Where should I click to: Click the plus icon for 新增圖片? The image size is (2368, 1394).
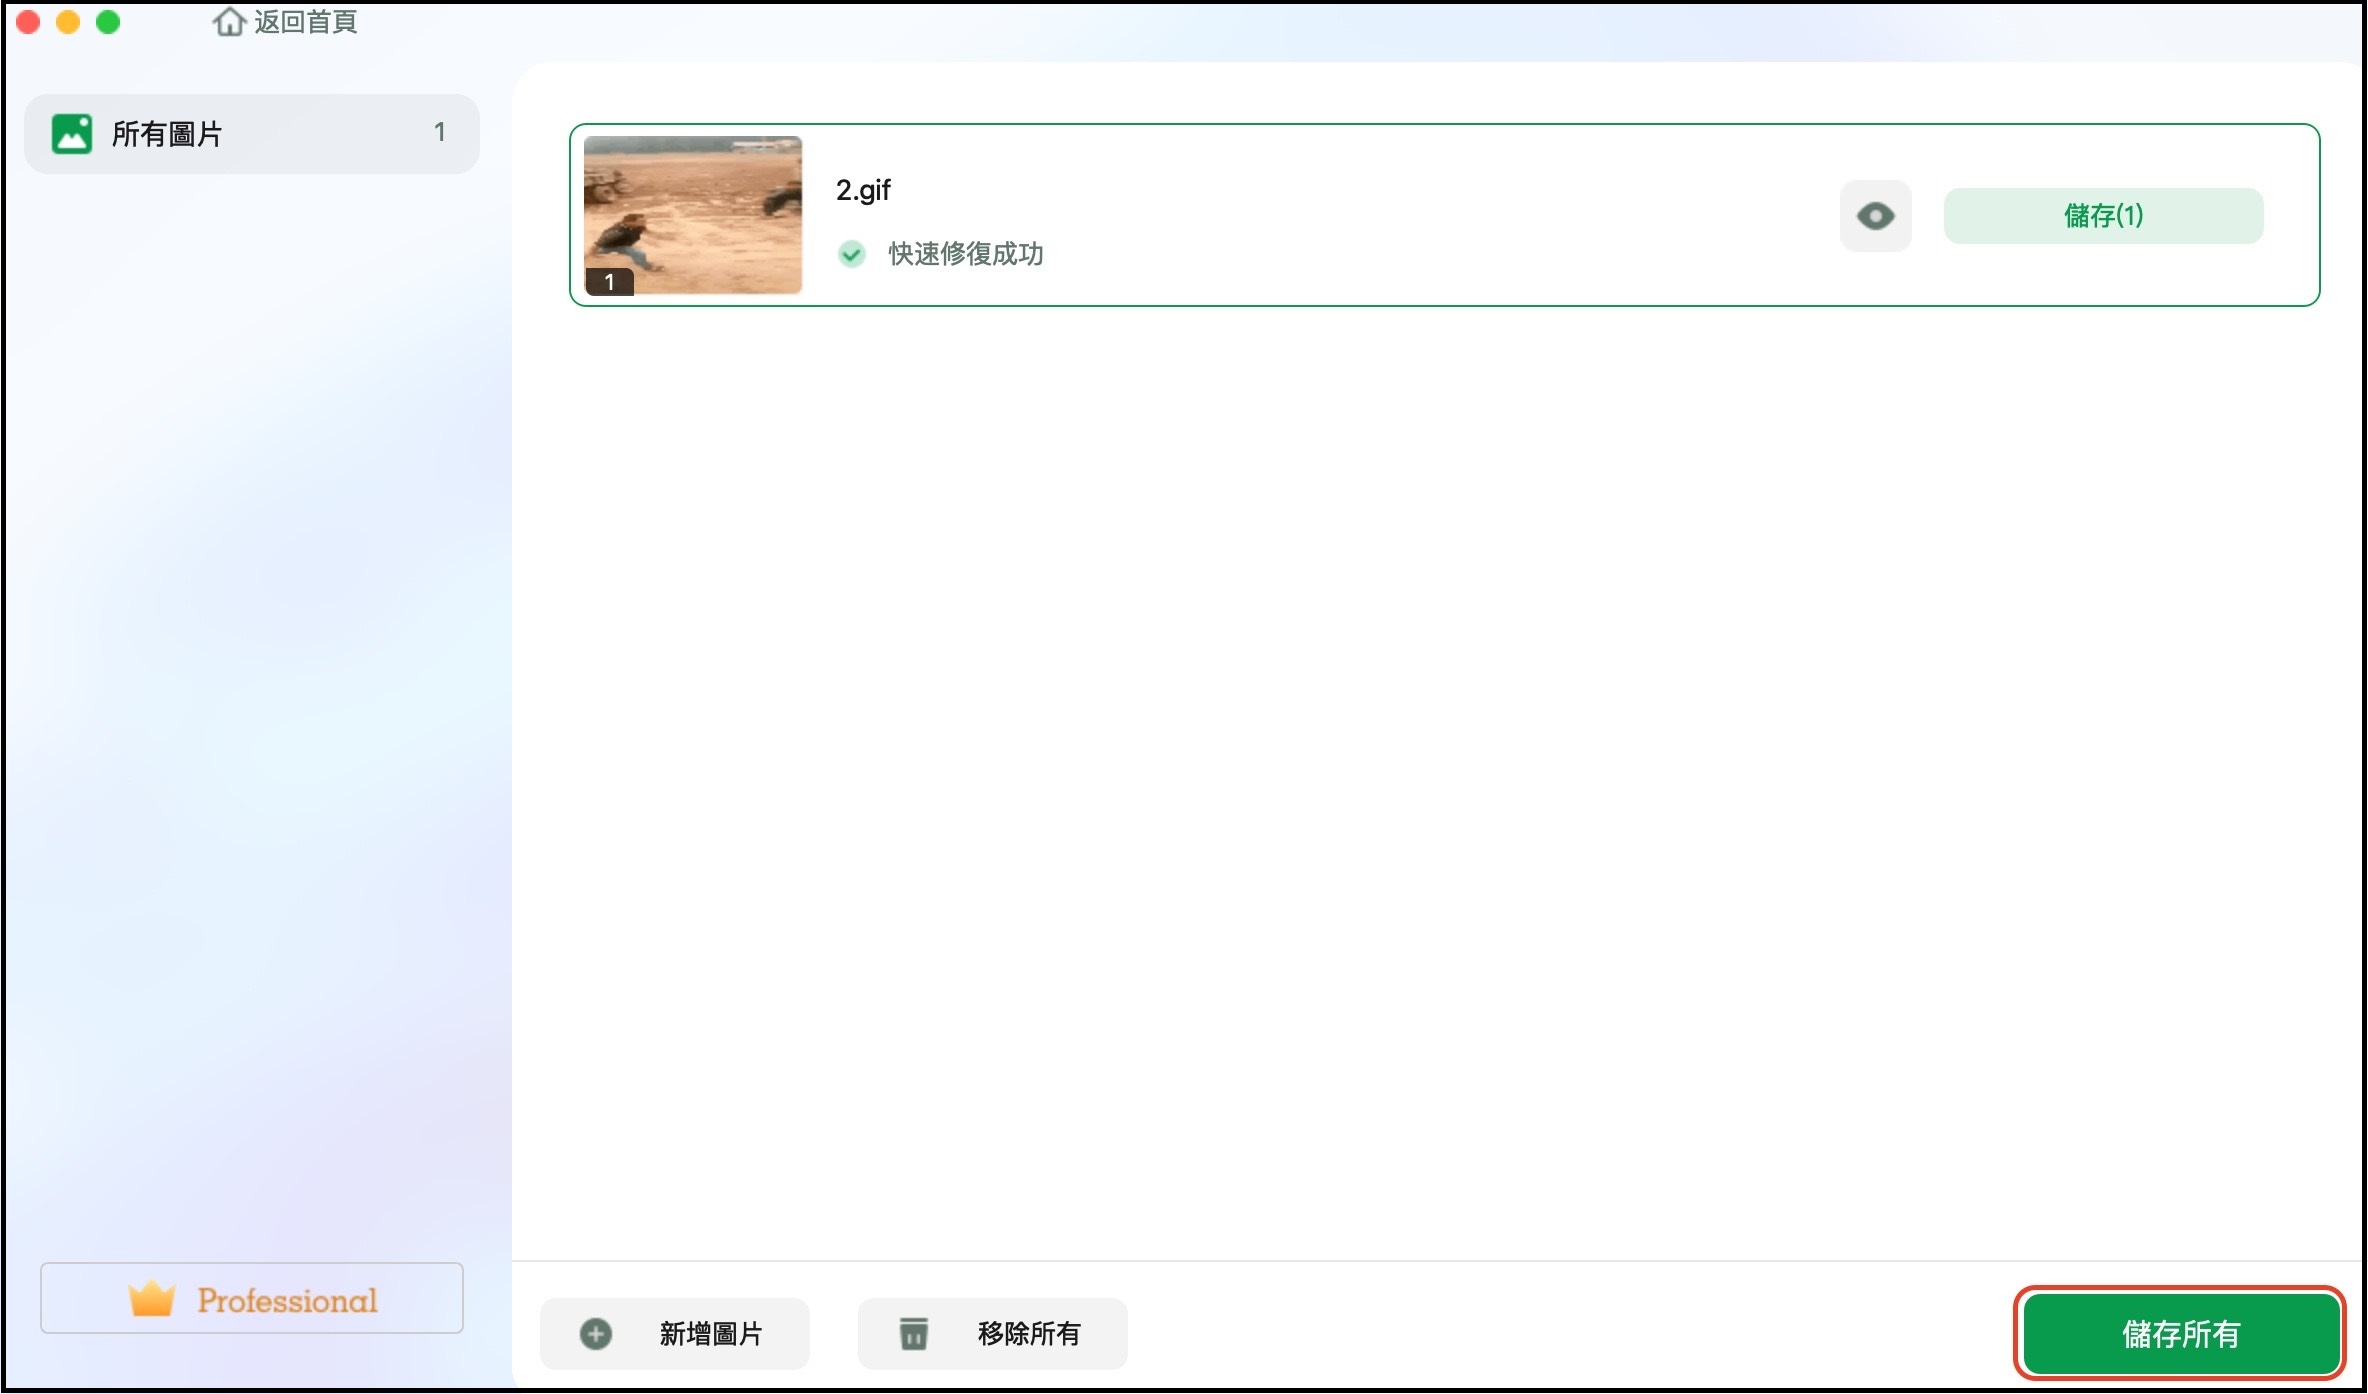(x=596, y=1333)
